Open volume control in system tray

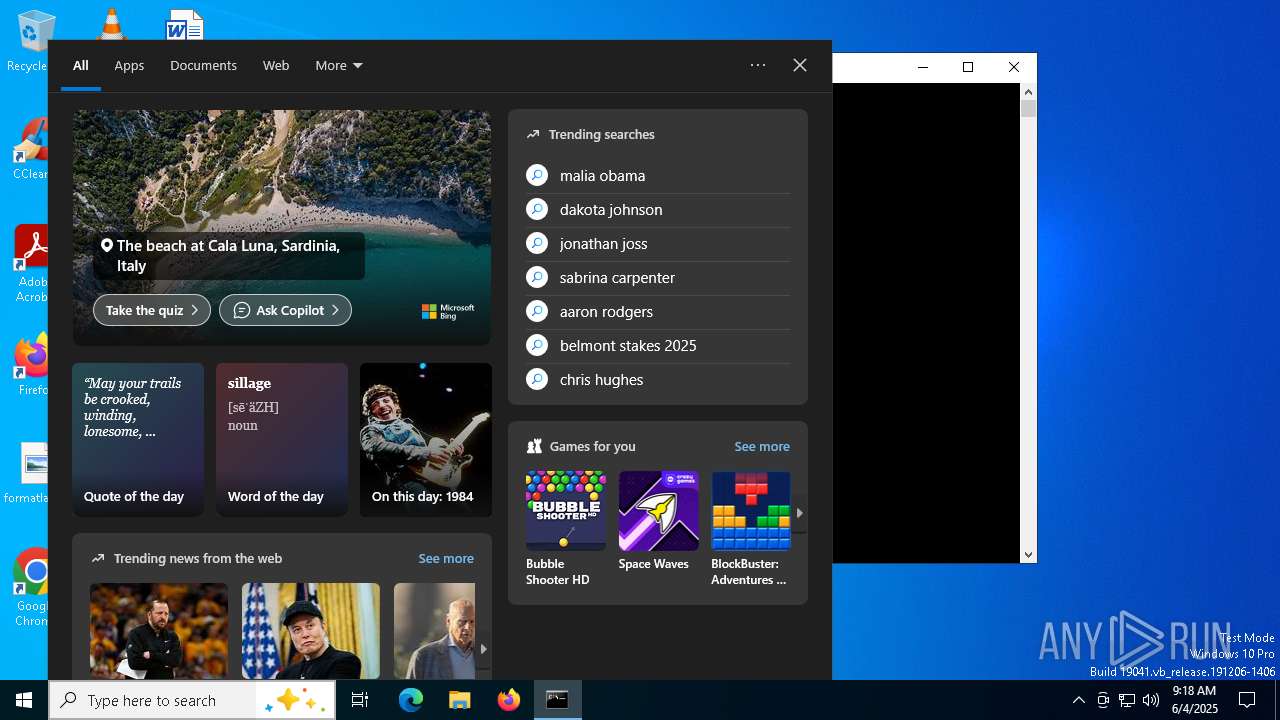point(1151,700)
